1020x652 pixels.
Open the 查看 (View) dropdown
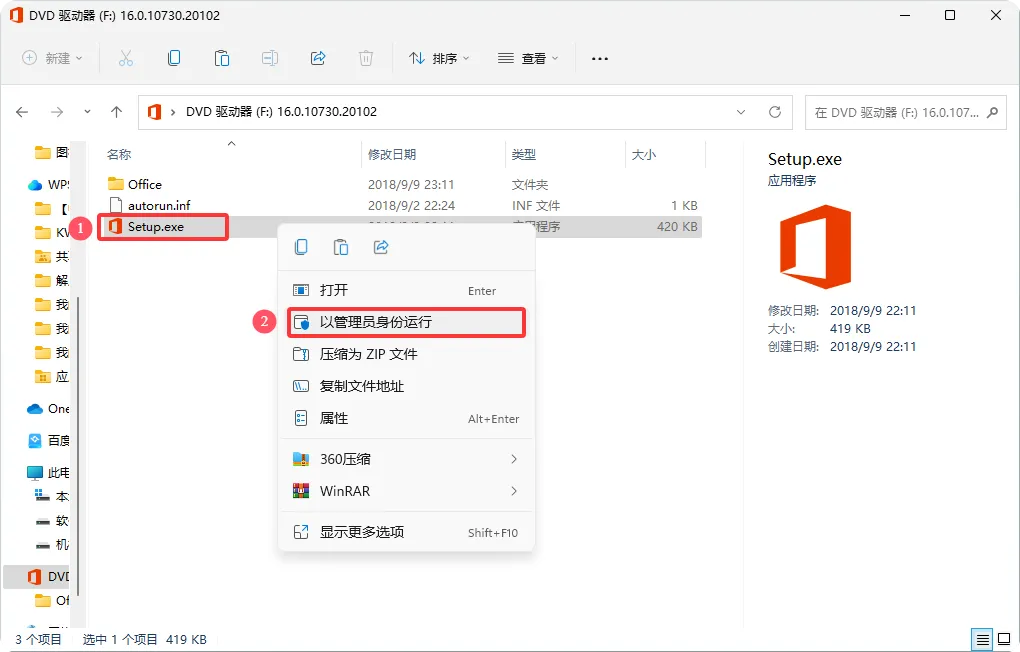point(528,58)
